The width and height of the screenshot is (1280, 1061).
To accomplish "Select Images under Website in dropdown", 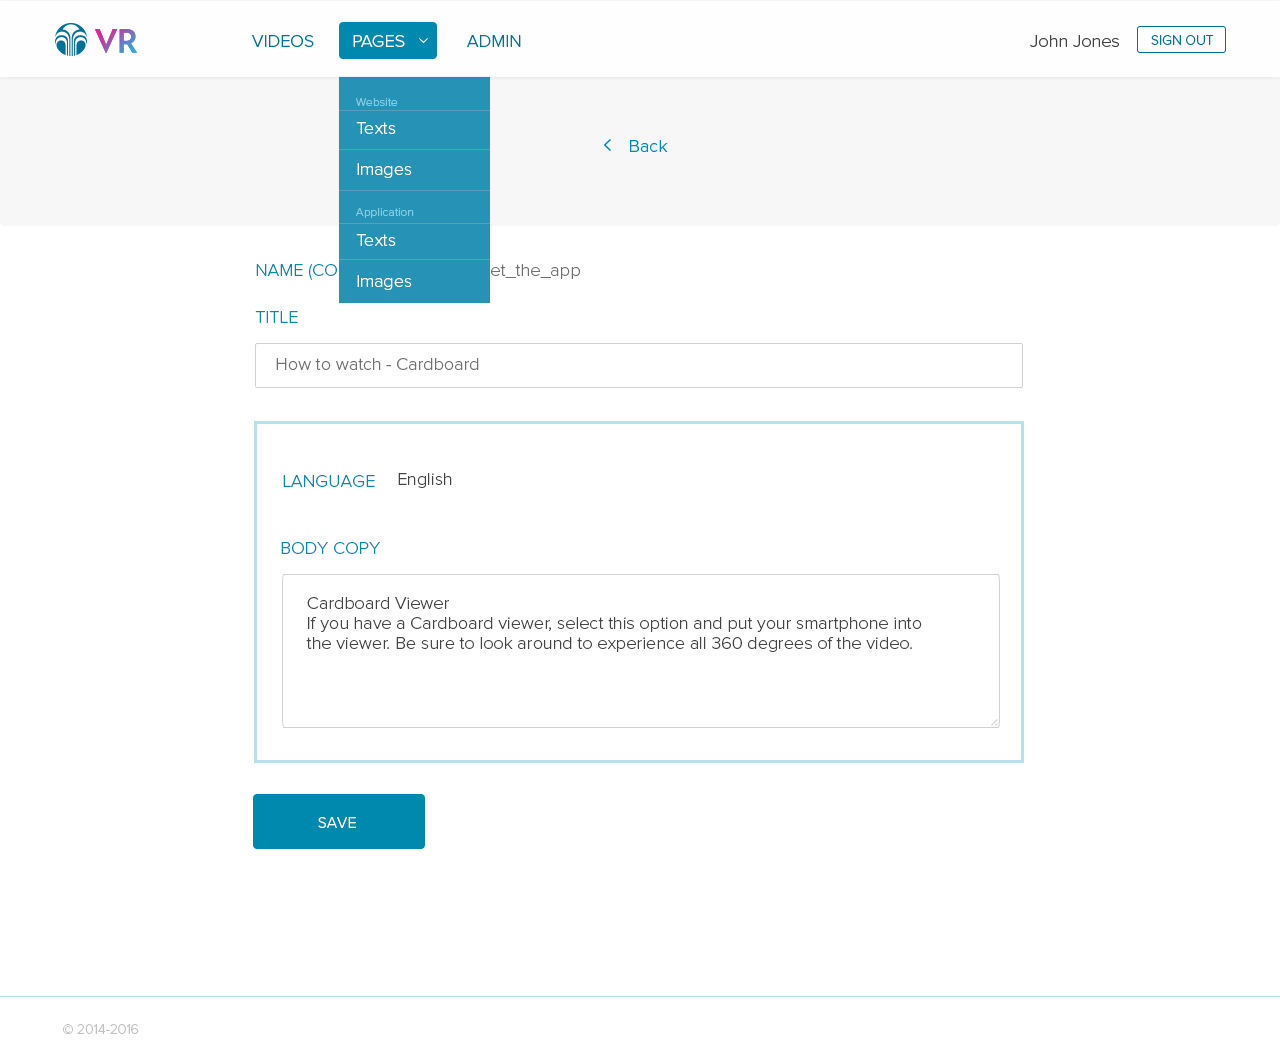I will (x=384, y=170).
